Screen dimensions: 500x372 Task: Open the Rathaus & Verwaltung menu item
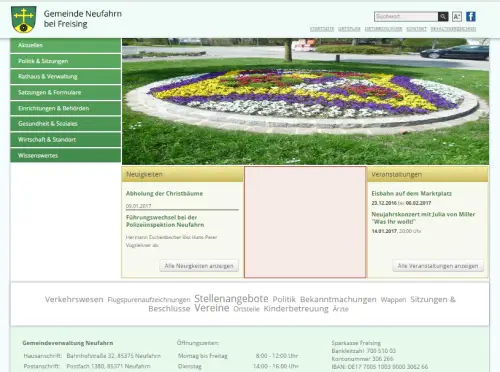coord(66,77)
